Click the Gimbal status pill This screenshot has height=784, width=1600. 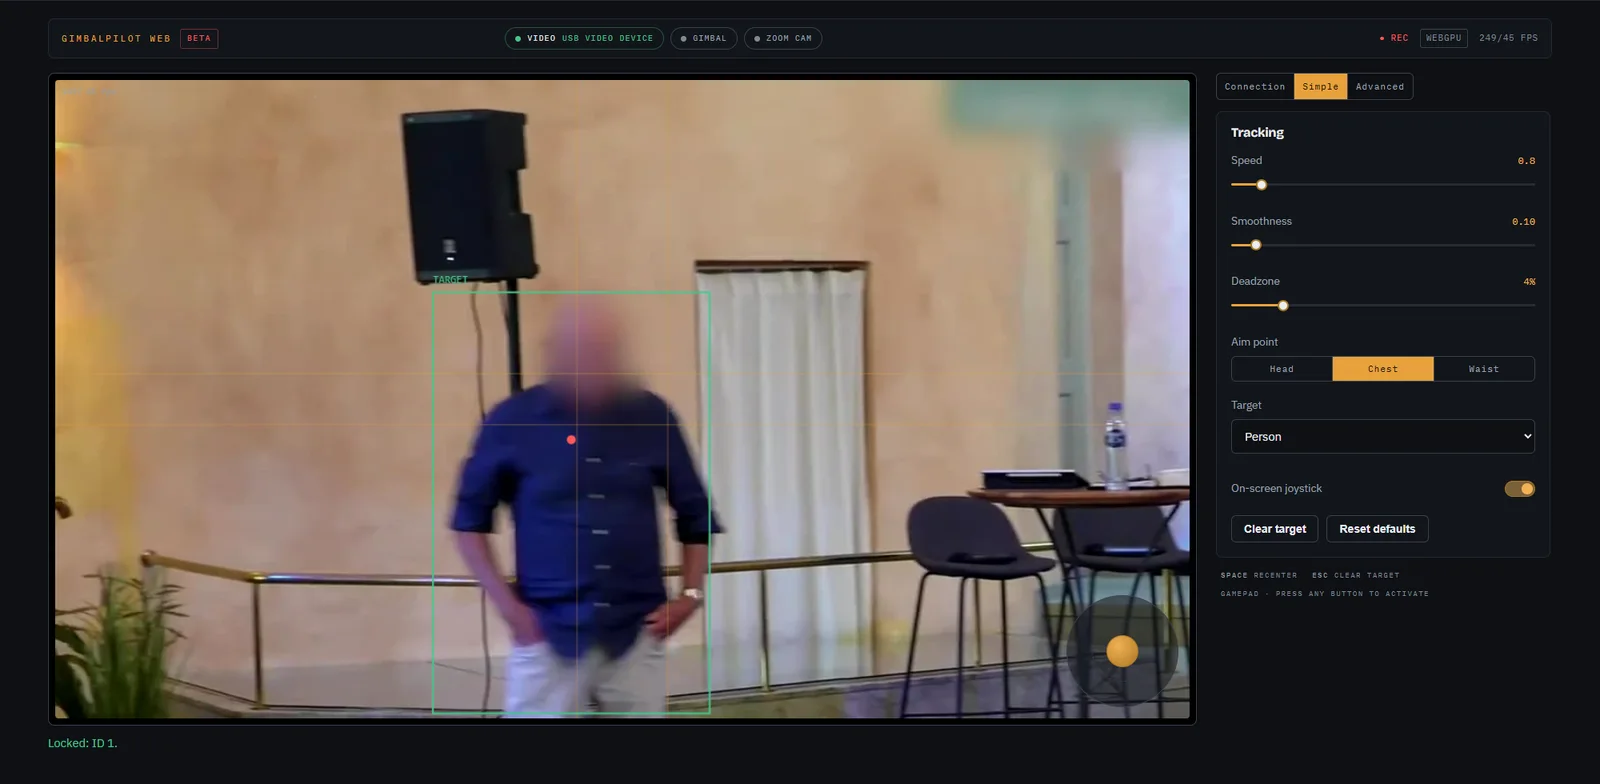[704, 38]
